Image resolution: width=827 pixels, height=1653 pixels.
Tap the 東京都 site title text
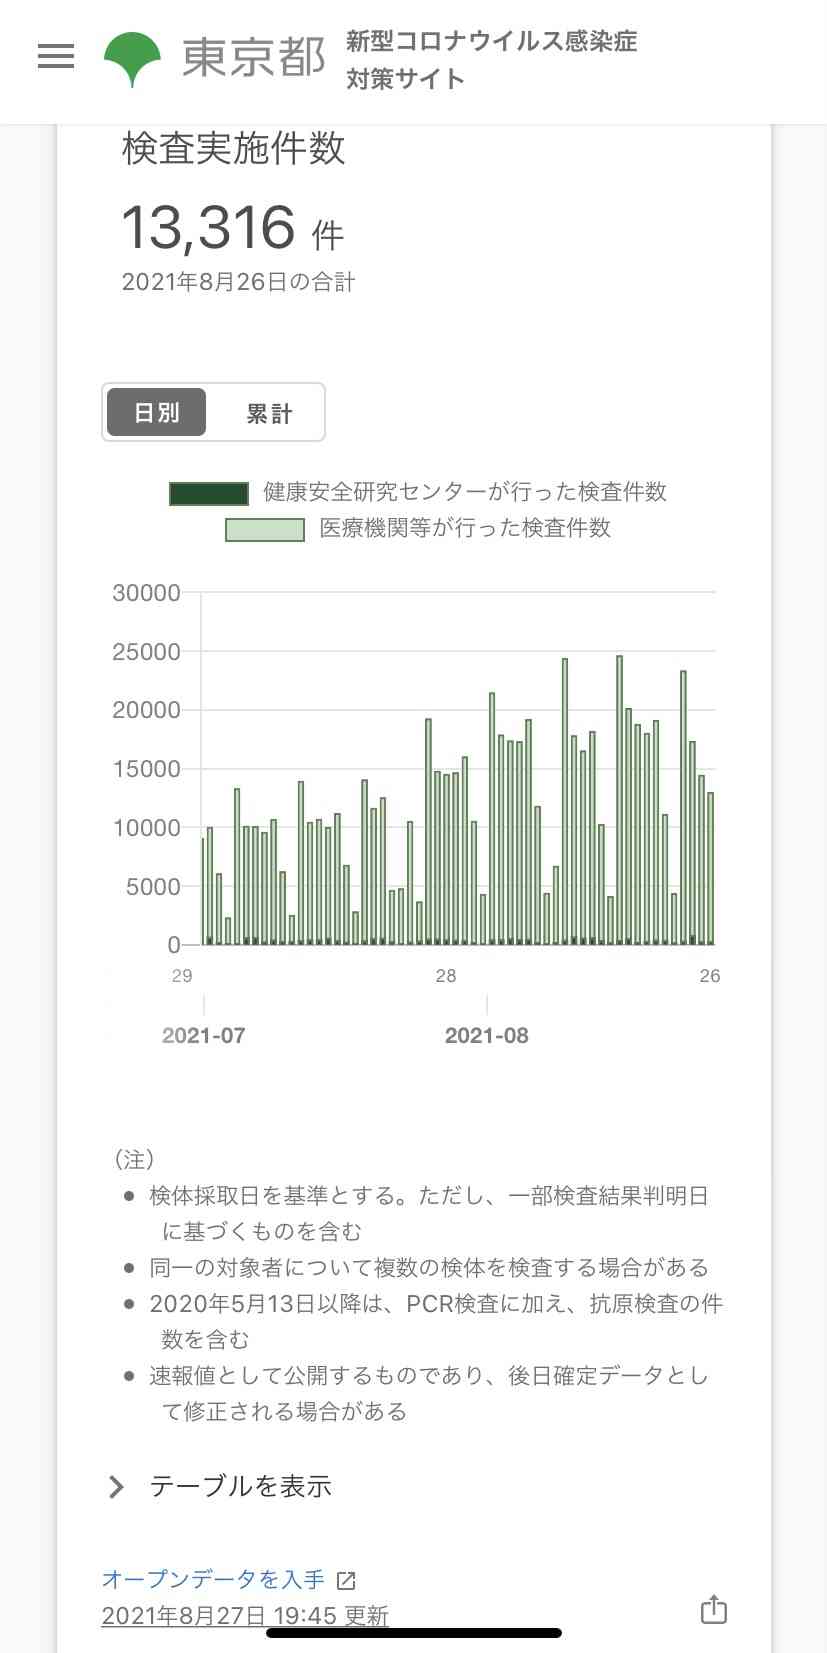point(253,58)
